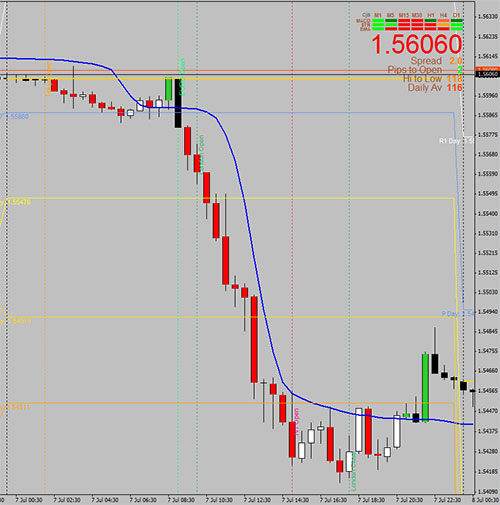Screen dimensions: 500x505
Task: Click the M30 timeframe column header
Action: tap(417, 15)
